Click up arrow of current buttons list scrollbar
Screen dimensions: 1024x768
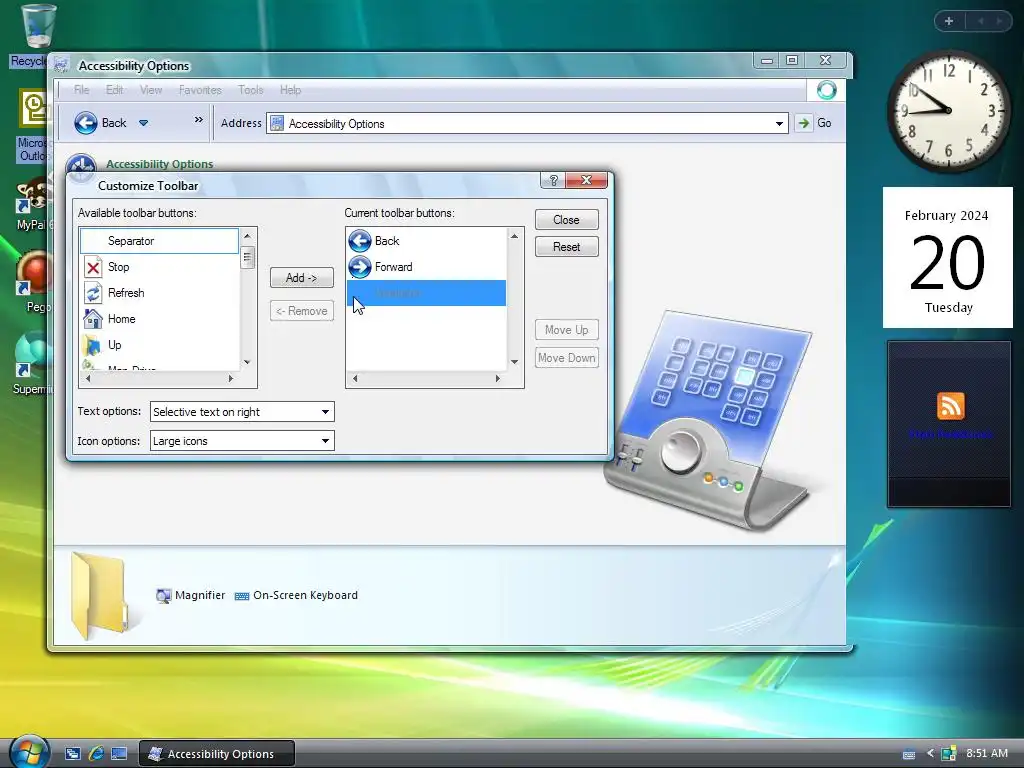point(514,236)
